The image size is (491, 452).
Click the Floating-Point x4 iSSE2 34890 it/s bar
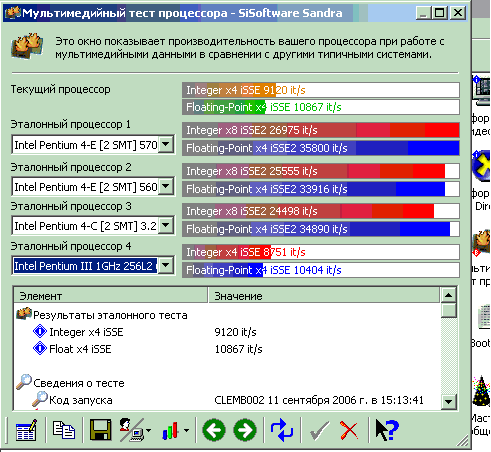pyautogui.click(x=321, y=229)
